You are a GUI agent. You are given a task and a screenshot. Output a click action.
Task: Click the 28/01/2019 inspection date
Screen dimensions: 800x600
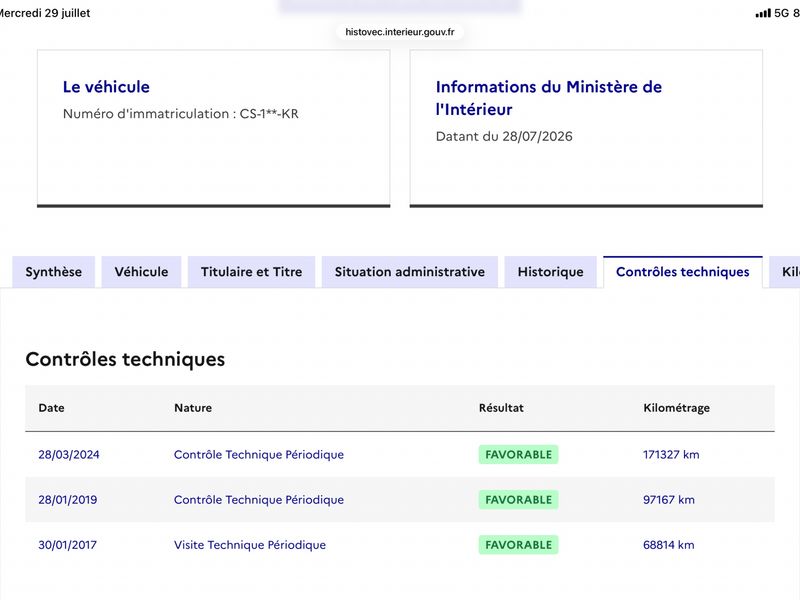pyautogui.click(x=68, y=499)
